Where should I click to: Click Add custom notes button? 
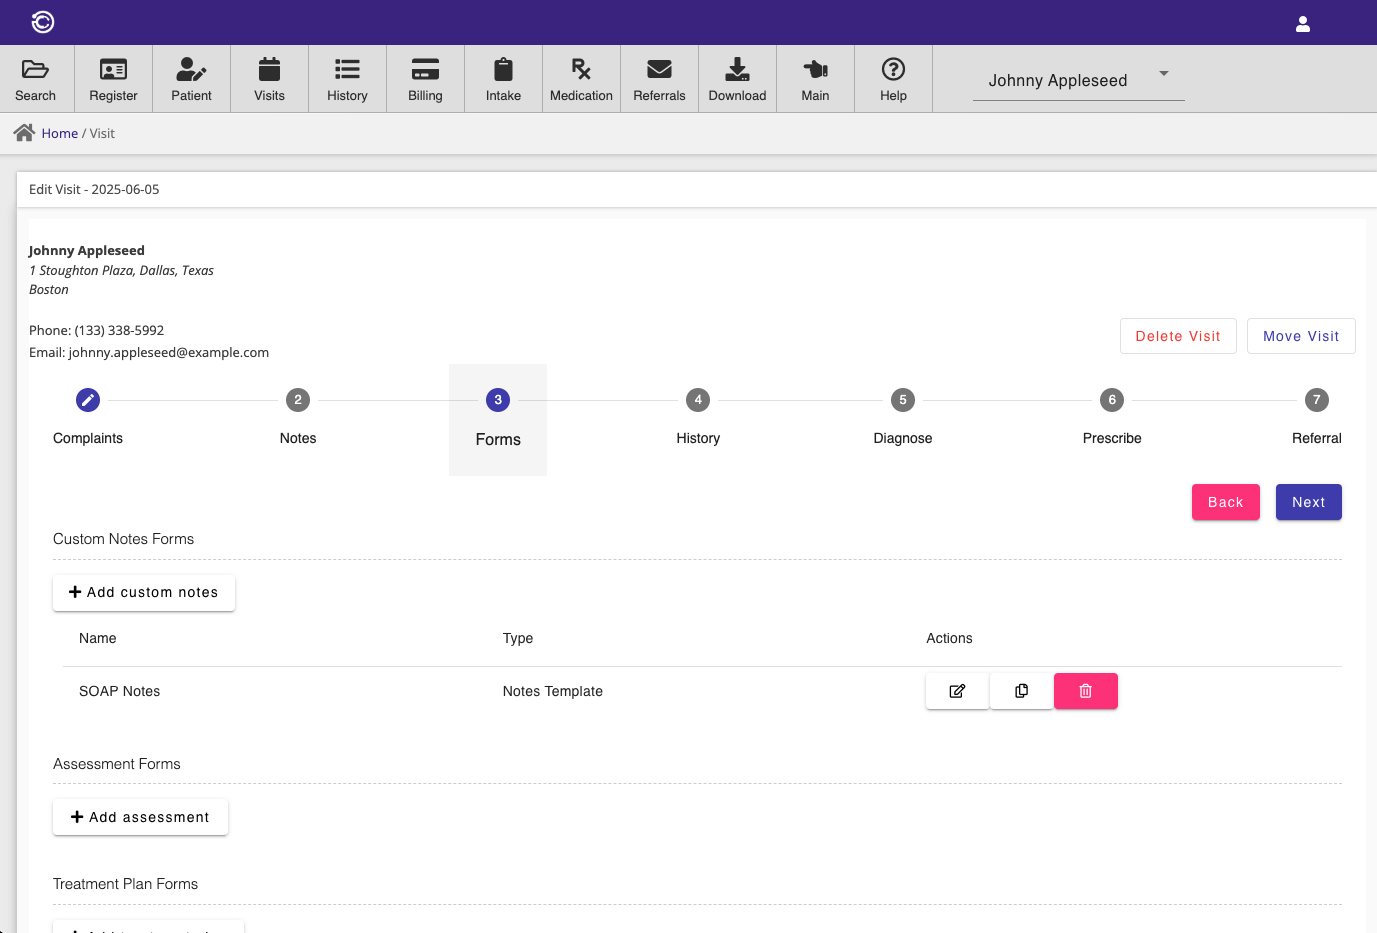coord(144,592)
